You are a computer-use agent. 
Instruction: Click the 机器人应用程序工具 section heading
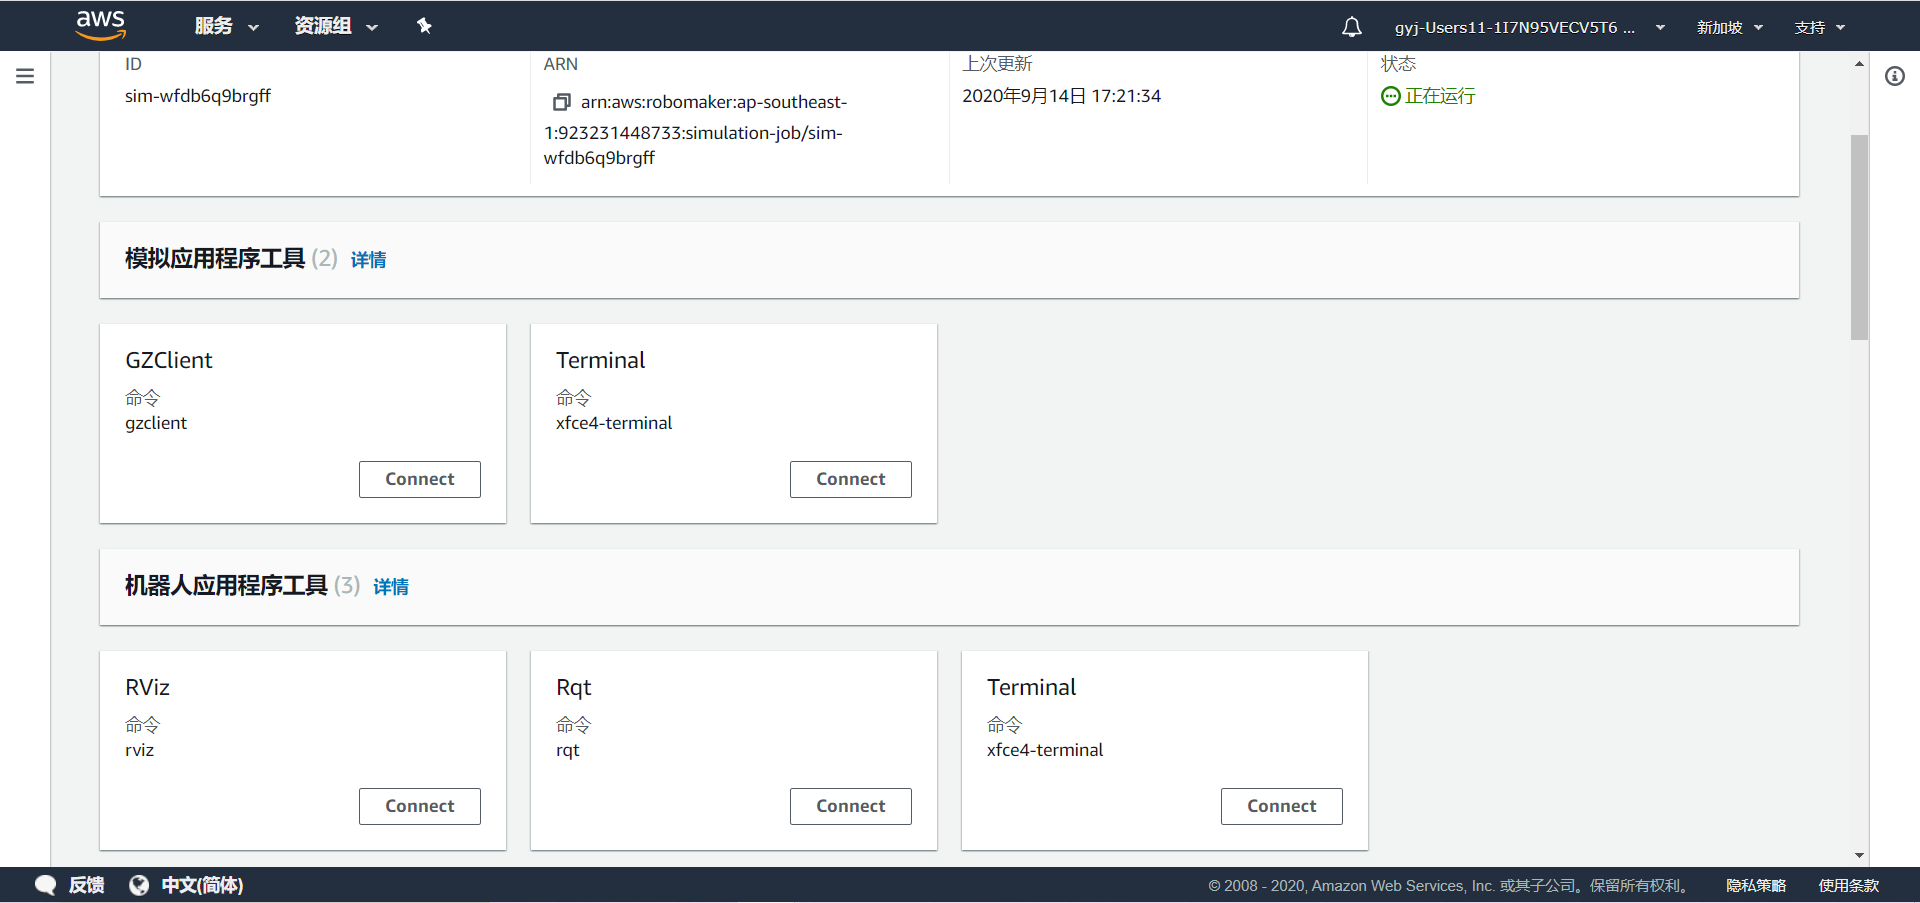click(x=226, y=586)
